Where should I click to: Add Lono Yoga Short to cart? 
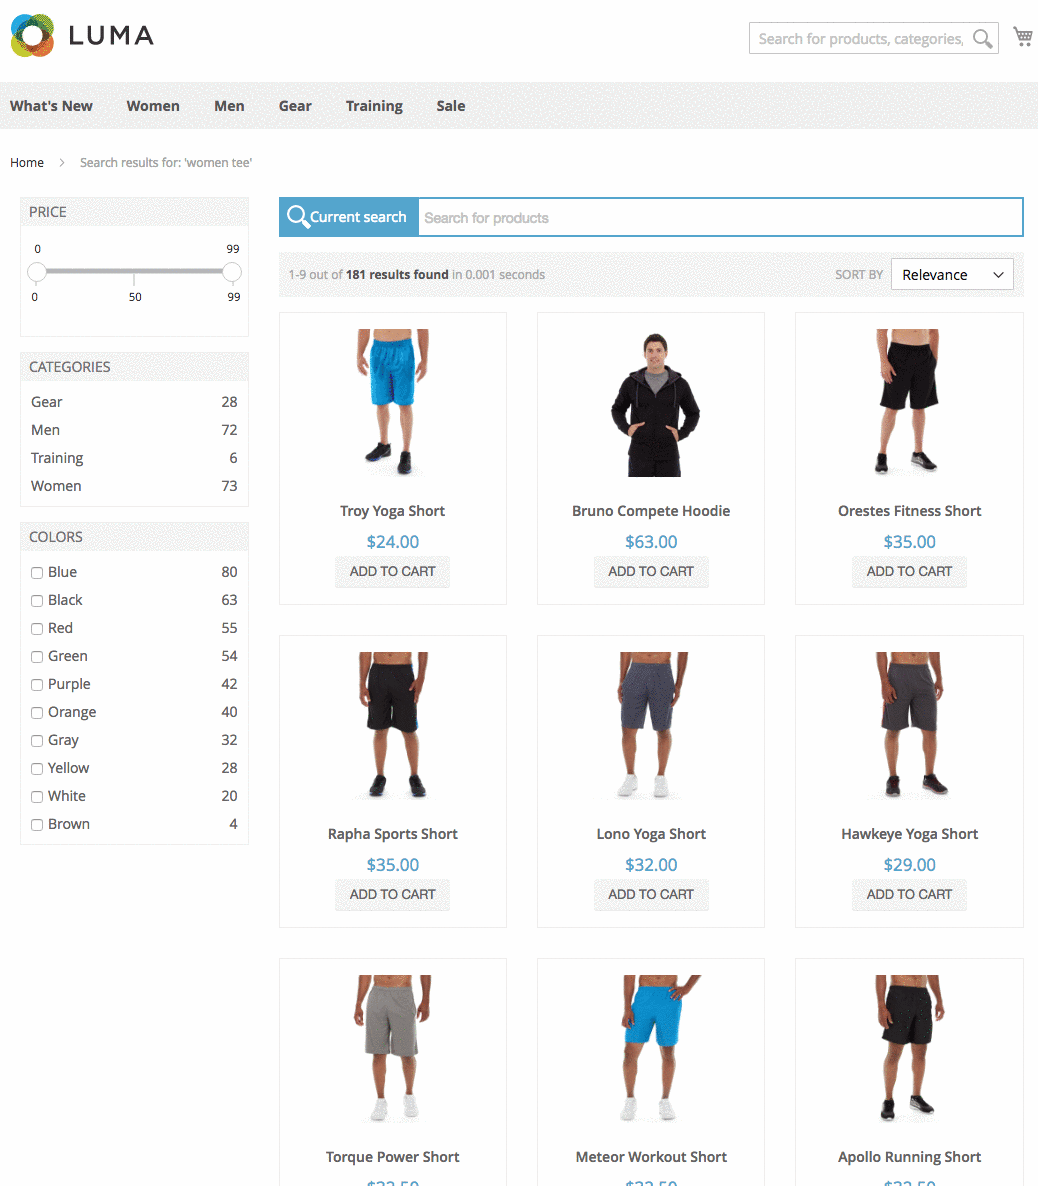(651, 894)
